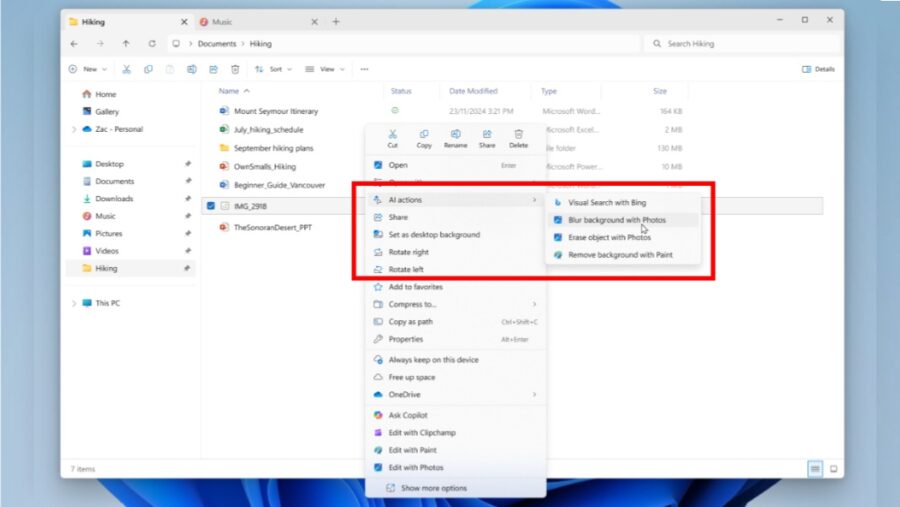
Task: Close the Hiking tab
Action: 184,22
